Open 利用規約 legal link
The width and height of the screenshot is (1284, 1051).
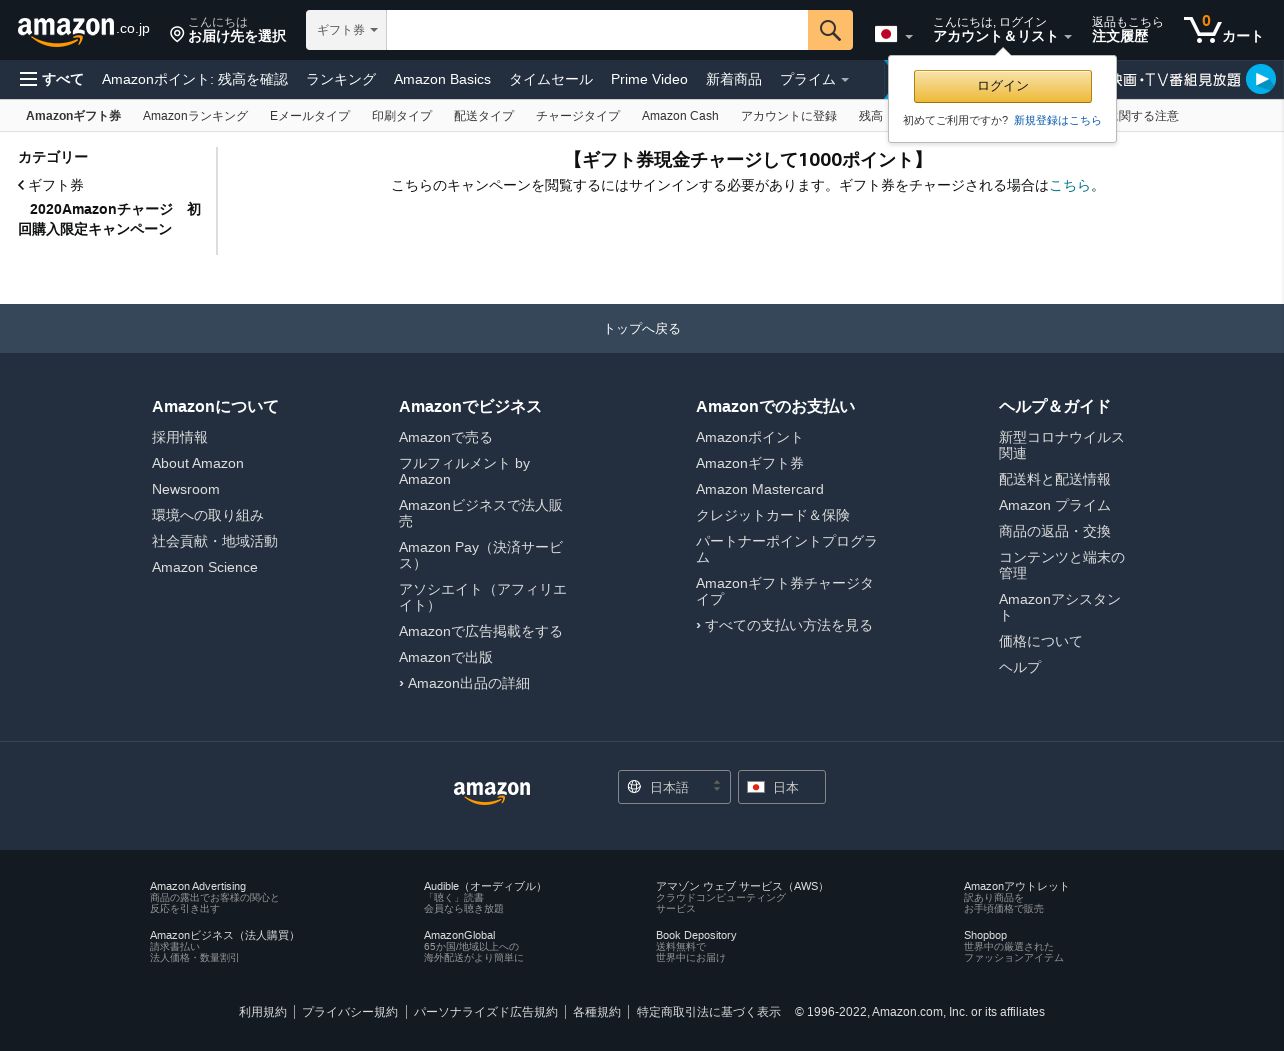tap(263, 1012)
